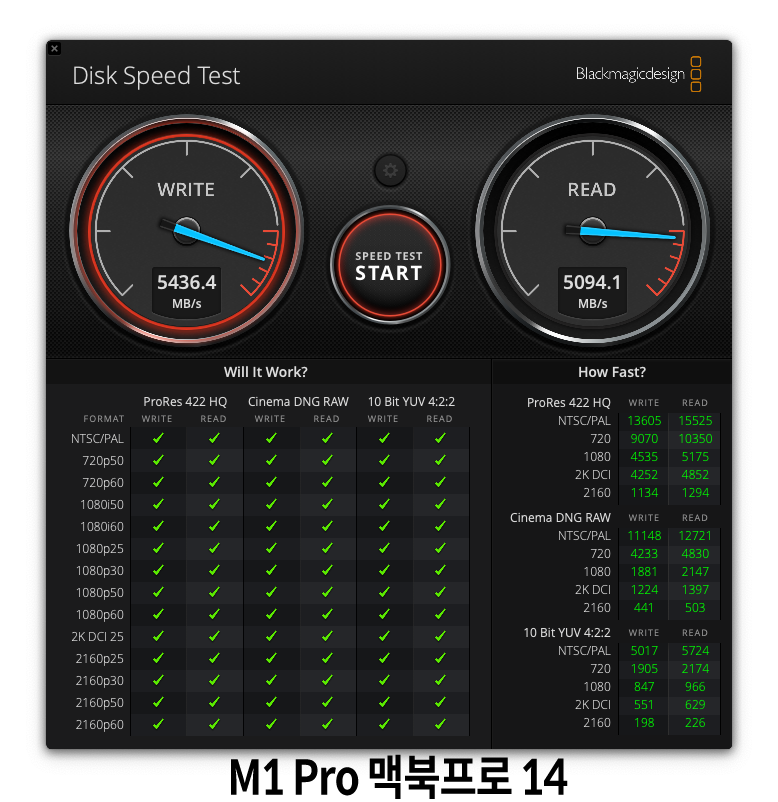Screen dimensions: 778x802
Task: Click YUV 1080 read value 966
Action: [x=695, y=686]
